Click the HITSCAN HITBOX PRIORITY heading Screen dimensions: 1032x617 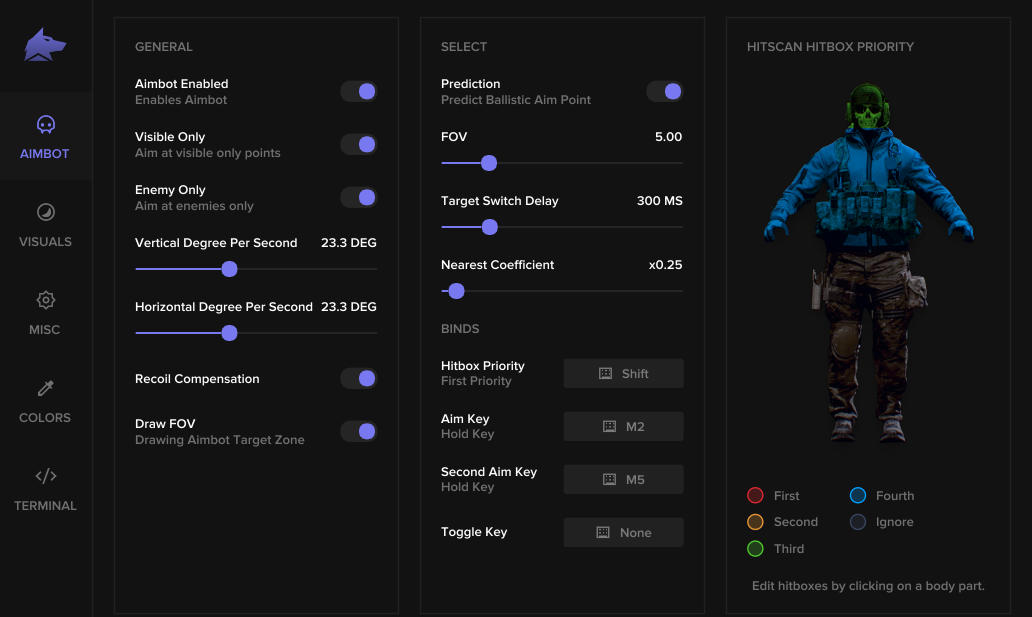(x=831, y=47)
